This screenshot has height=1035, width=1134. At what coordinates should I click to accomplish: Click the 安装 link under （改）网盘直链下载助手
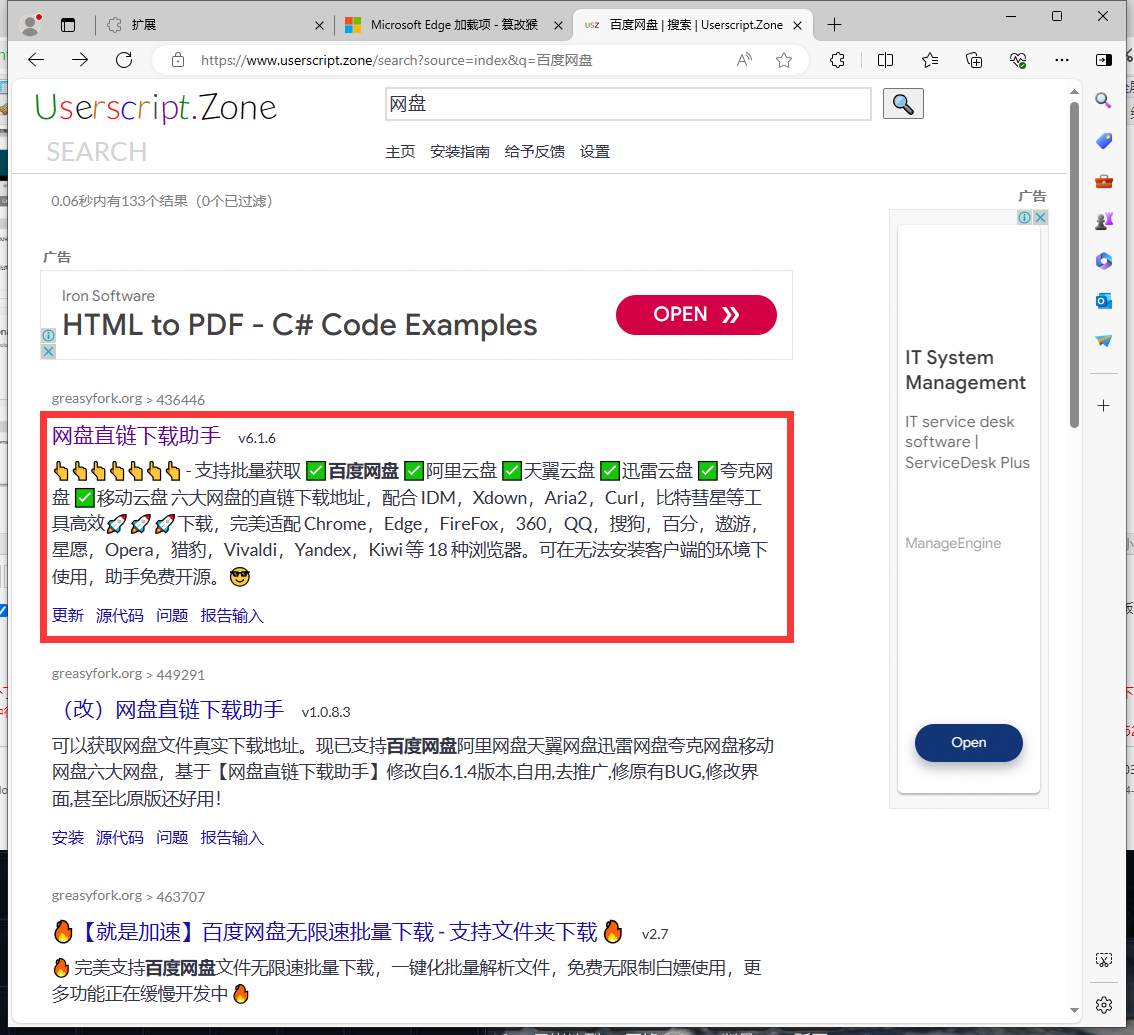click(x=68, y=838)
